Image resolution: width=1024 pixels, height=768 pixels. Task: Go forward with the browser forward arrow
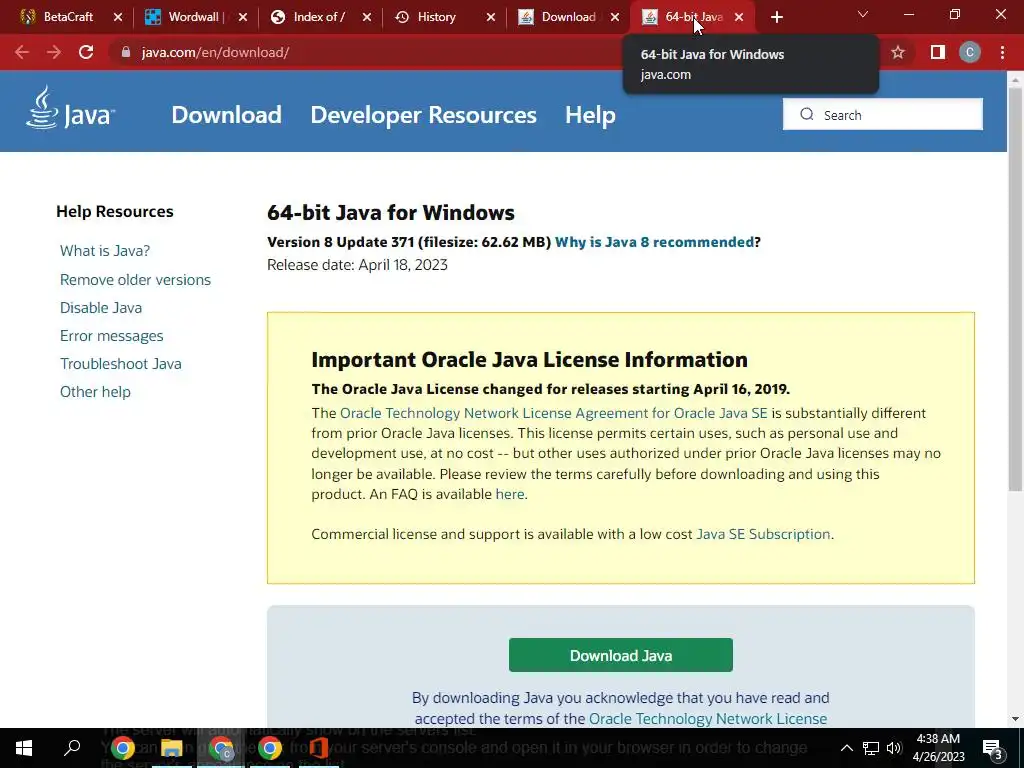tap(54, 52)
